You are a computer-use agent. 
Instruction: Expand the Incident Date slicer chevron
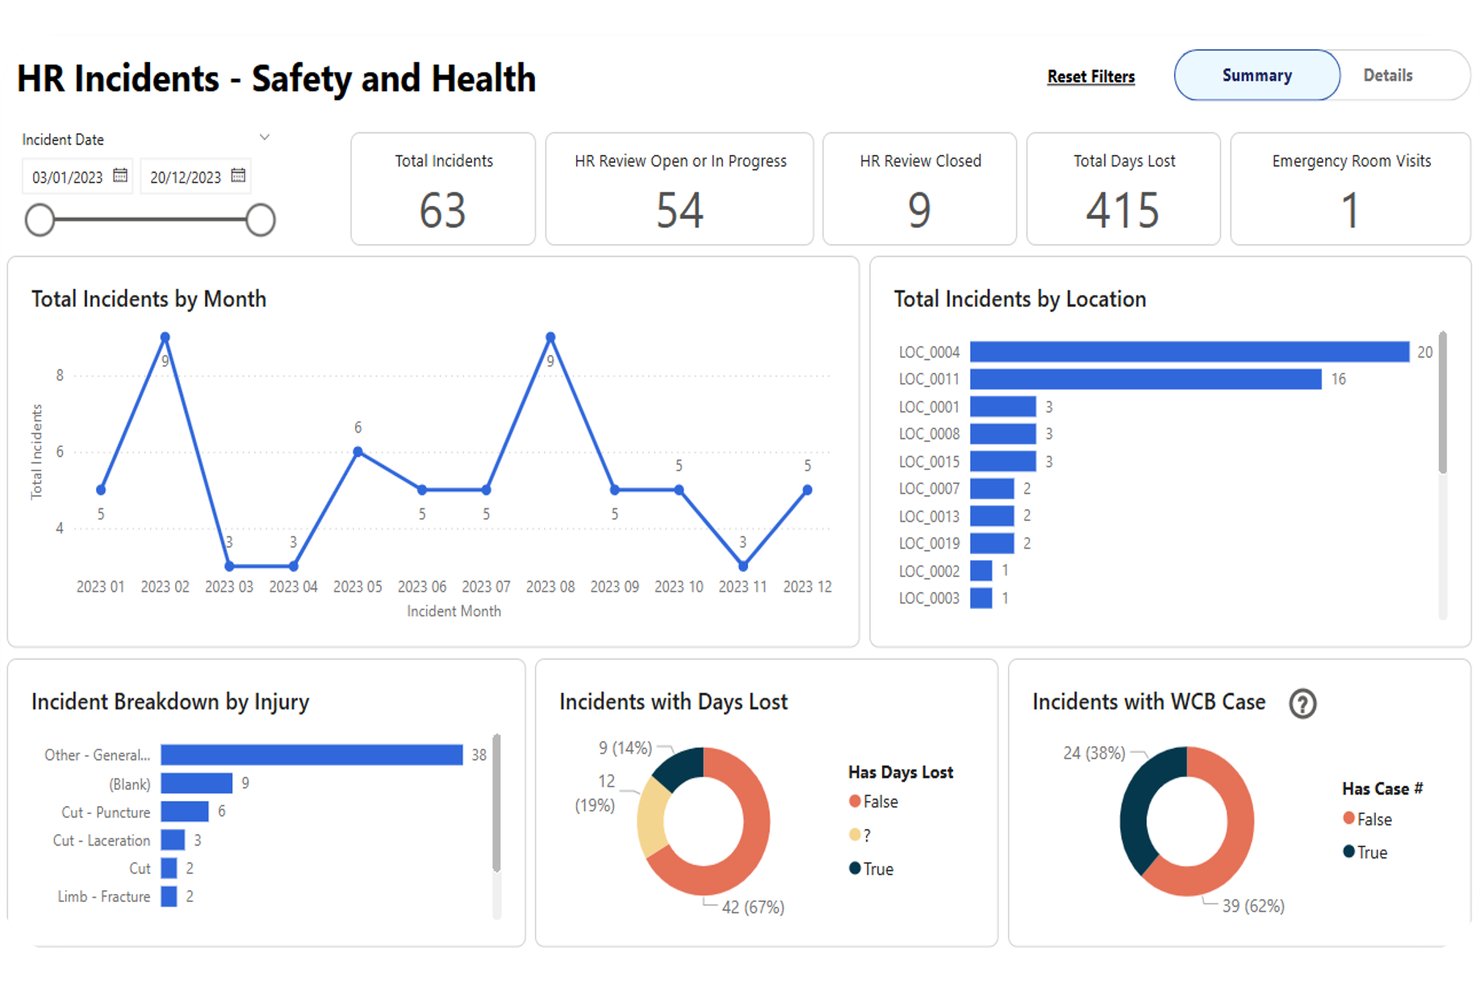[264, 137]
